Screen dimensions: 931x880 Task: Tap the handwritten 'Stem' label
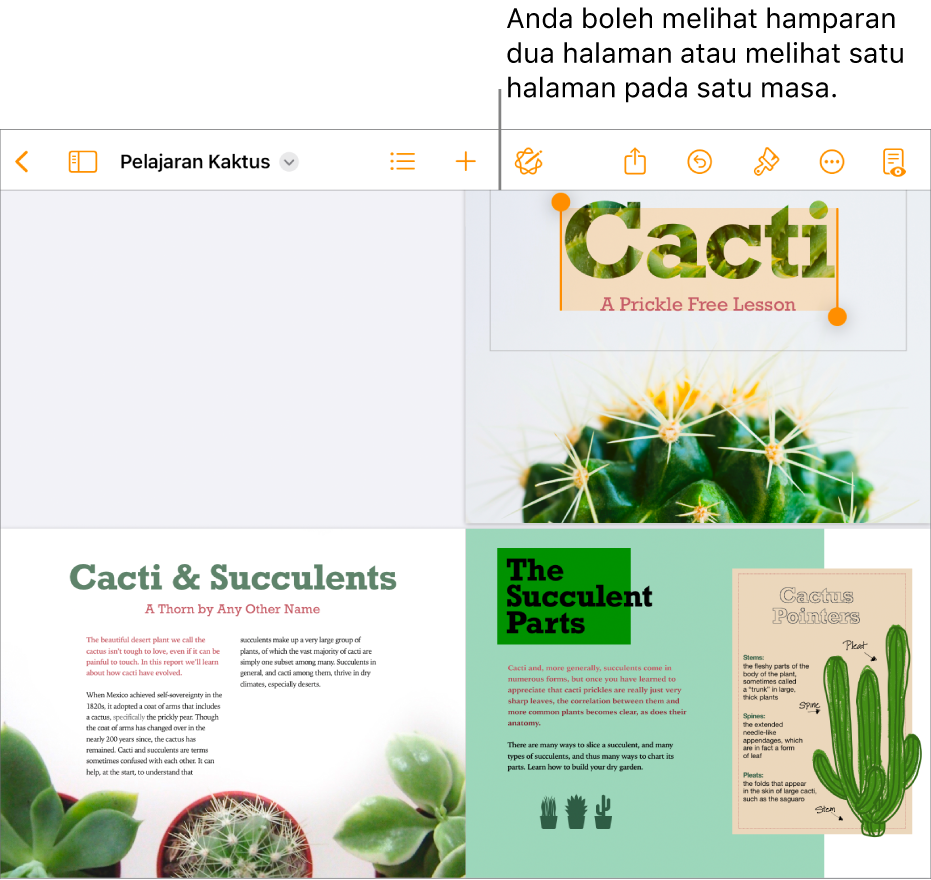click(825, 809)
